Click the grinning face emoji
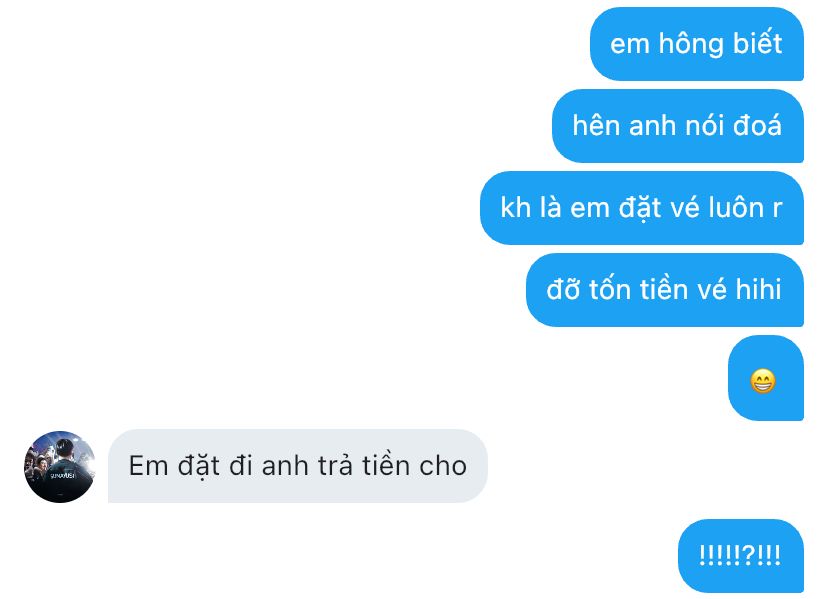 pyautogui.click(x=763, y=381)
